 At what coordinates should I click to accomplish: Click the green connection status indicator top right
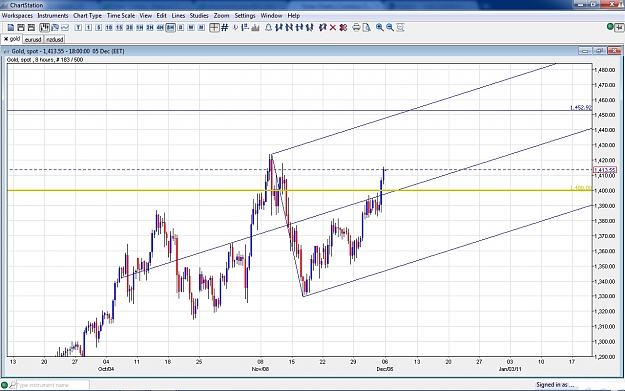click(610, 27)
